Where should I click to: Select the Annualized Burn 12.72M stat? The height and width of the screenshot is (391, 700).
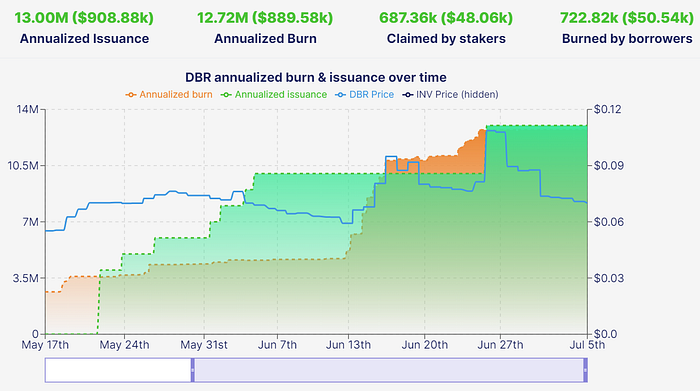[265, 28]
